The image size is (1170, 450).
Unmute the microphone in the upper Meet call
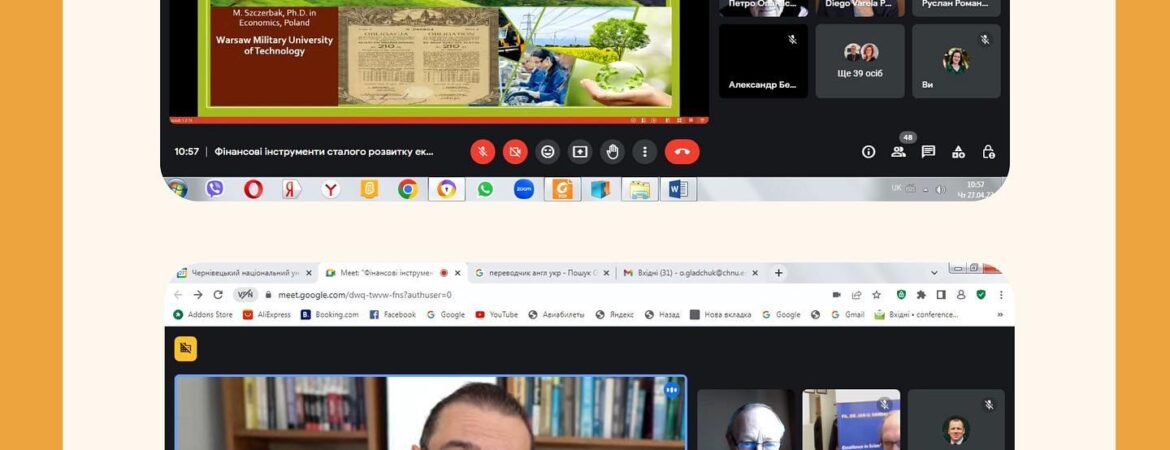coord(483,151)
